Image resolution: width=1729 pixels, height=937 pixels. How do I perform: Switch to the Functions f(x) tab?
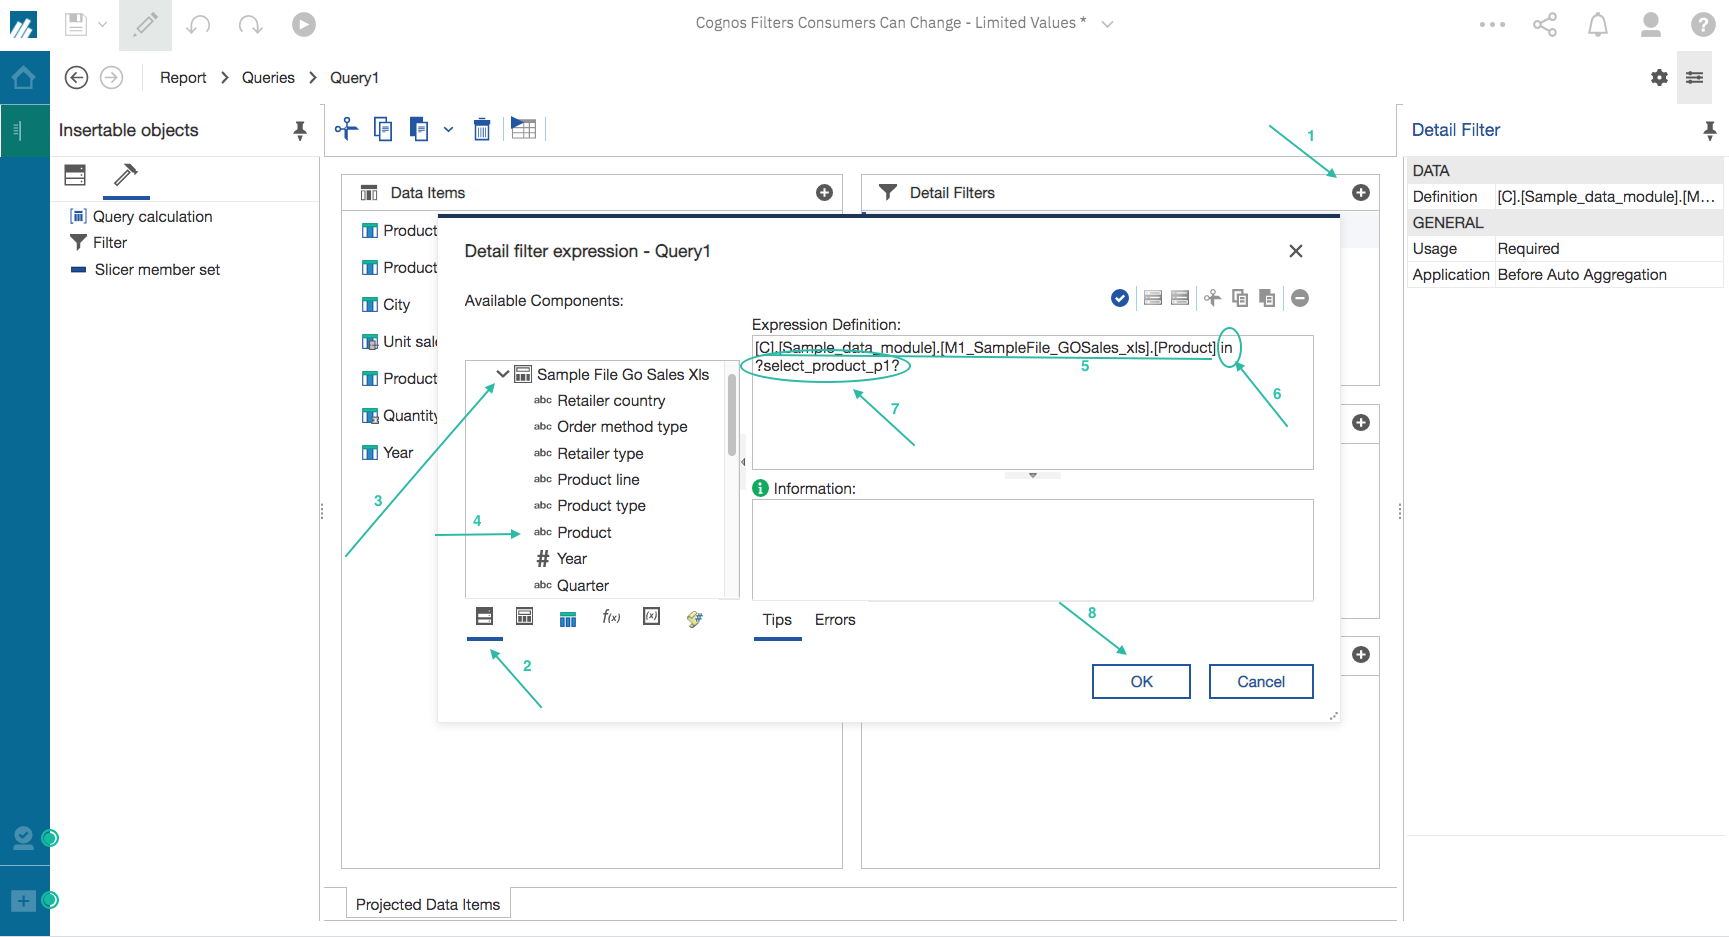(611, 617)
